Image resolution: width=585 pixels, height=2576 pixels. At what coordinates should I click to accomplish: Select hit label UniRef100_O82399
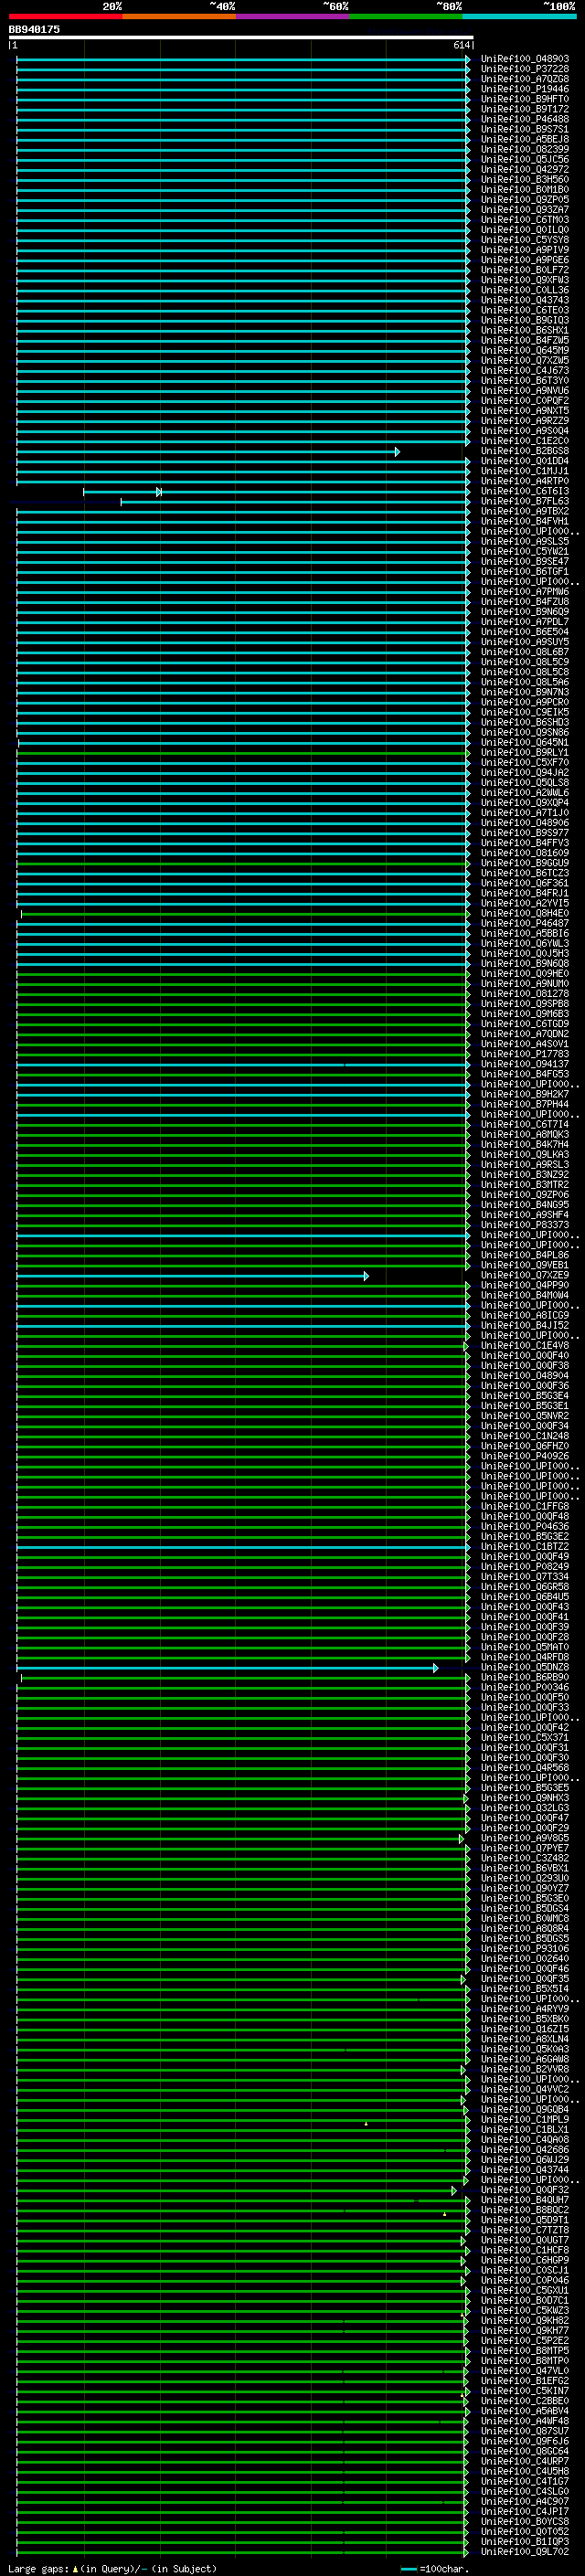(x=525, y=149)
